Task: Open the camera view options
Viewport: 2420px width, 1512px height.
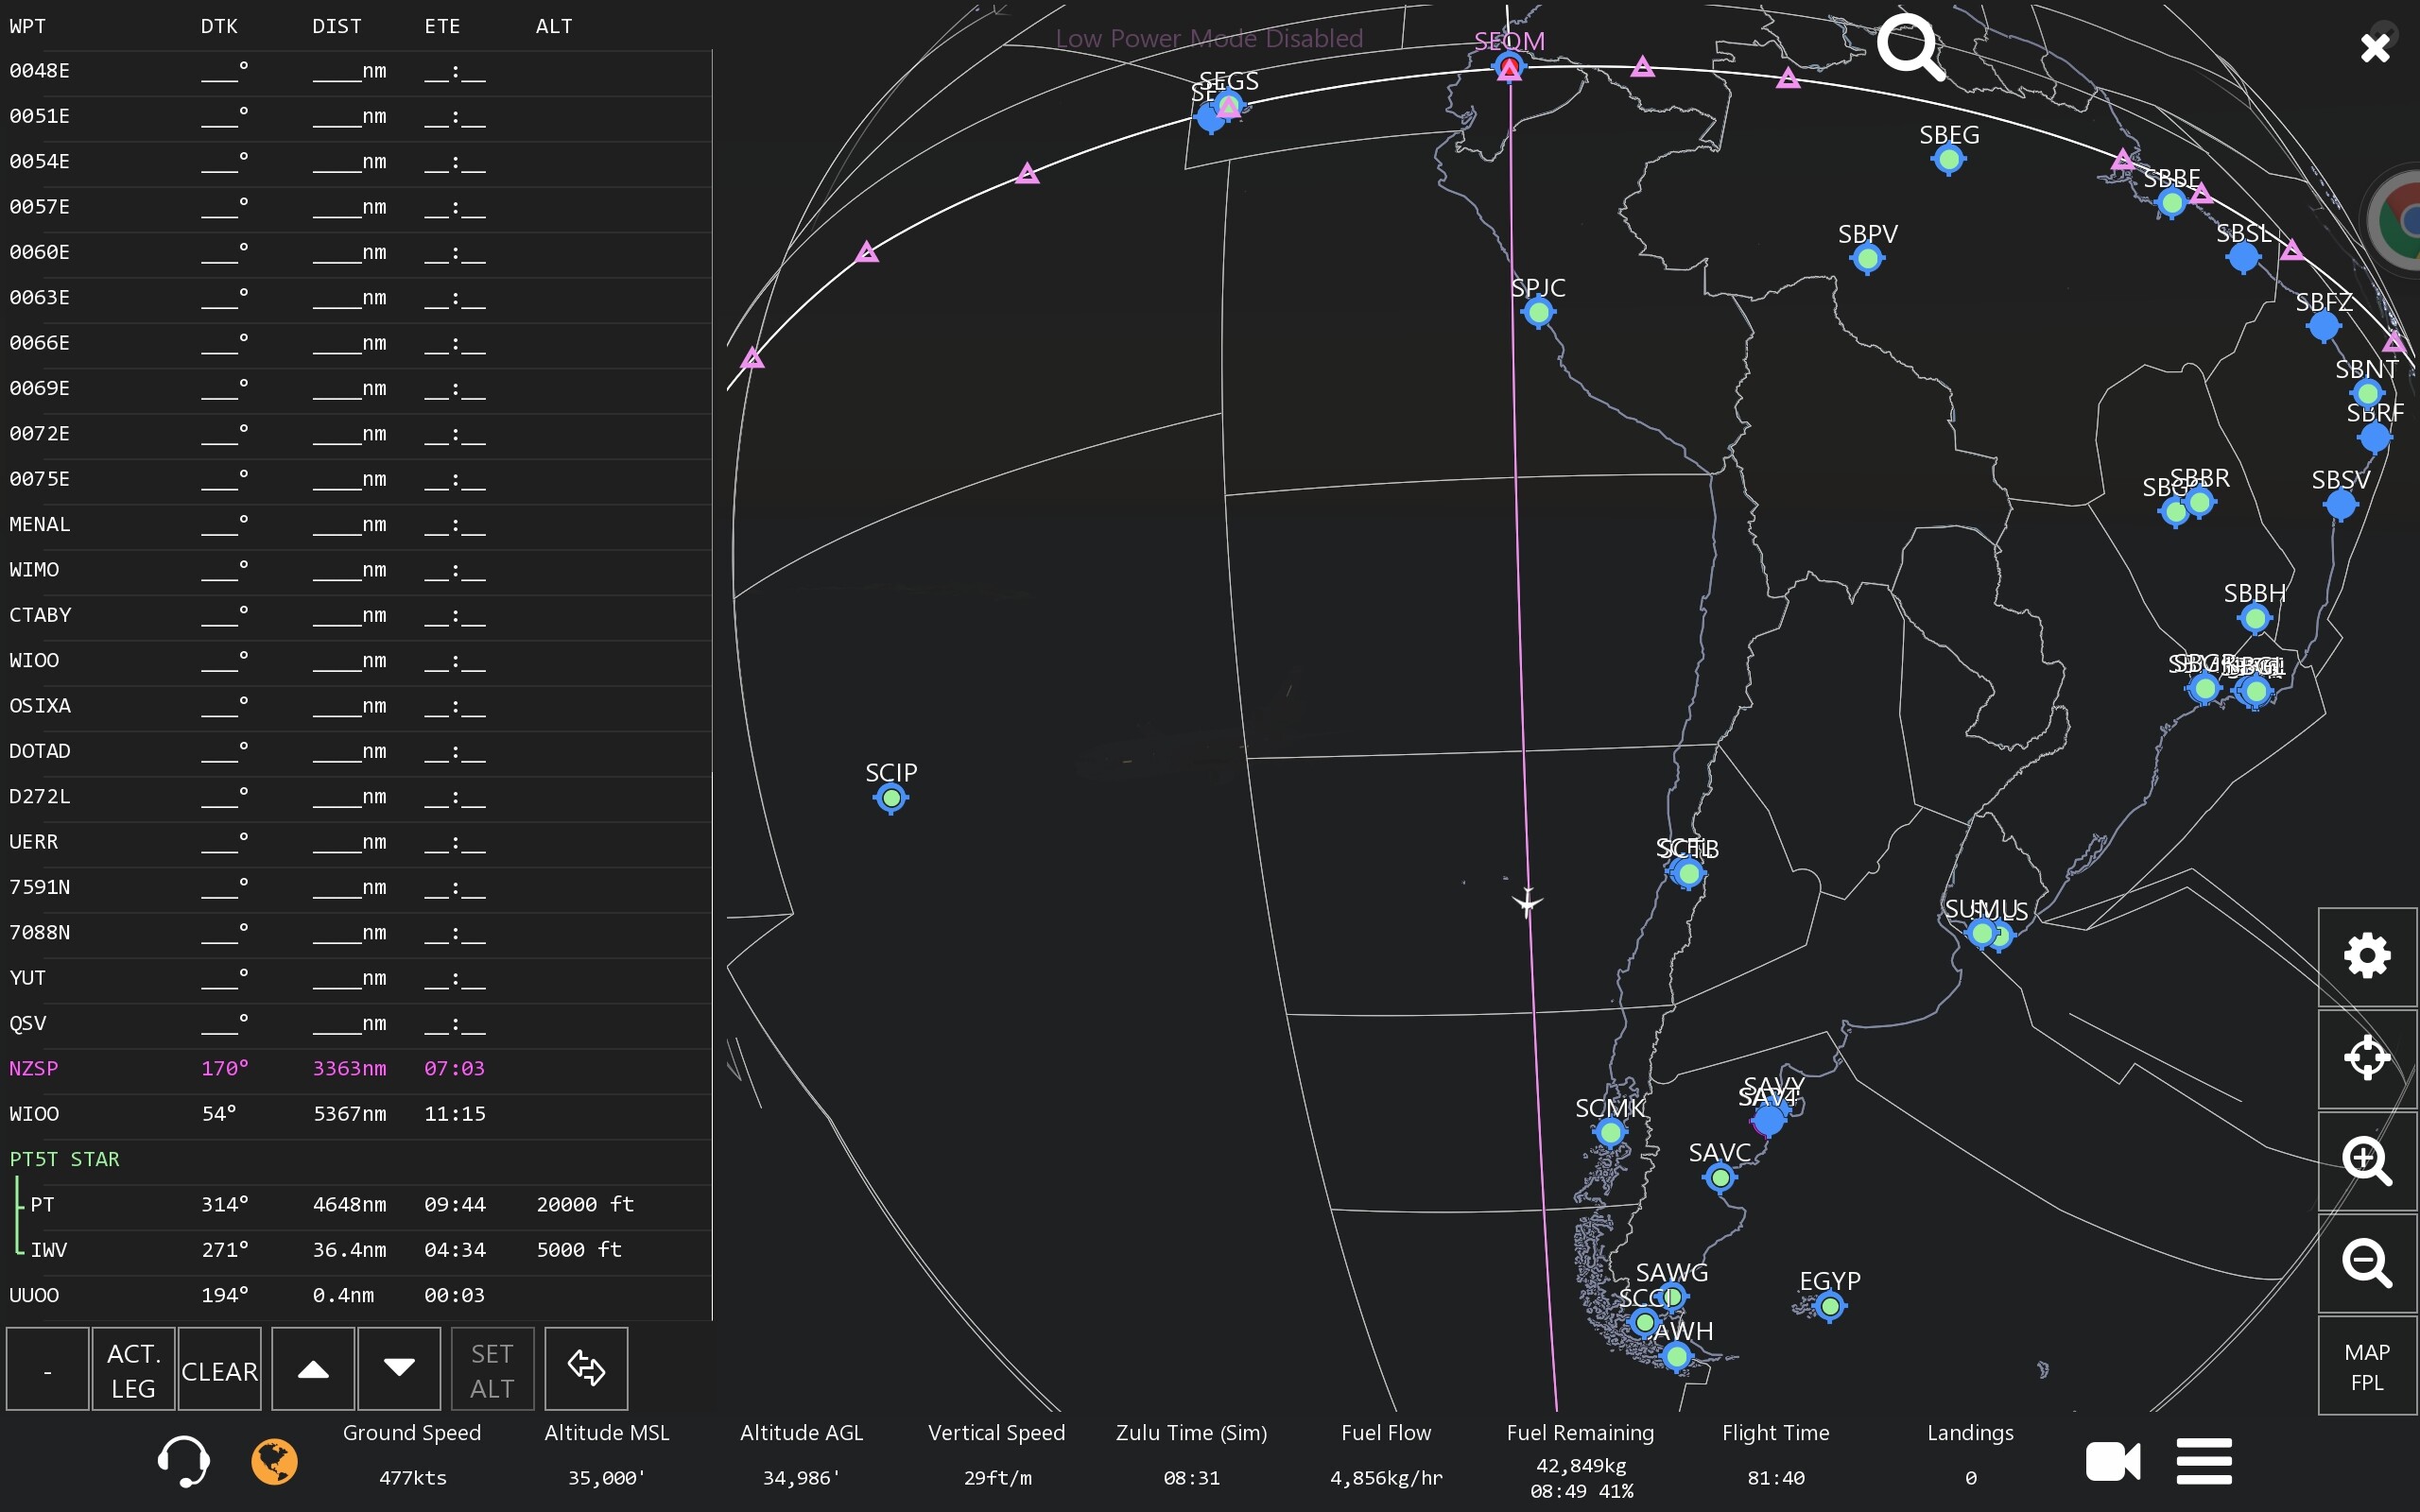Action: pos(2112,1461)
